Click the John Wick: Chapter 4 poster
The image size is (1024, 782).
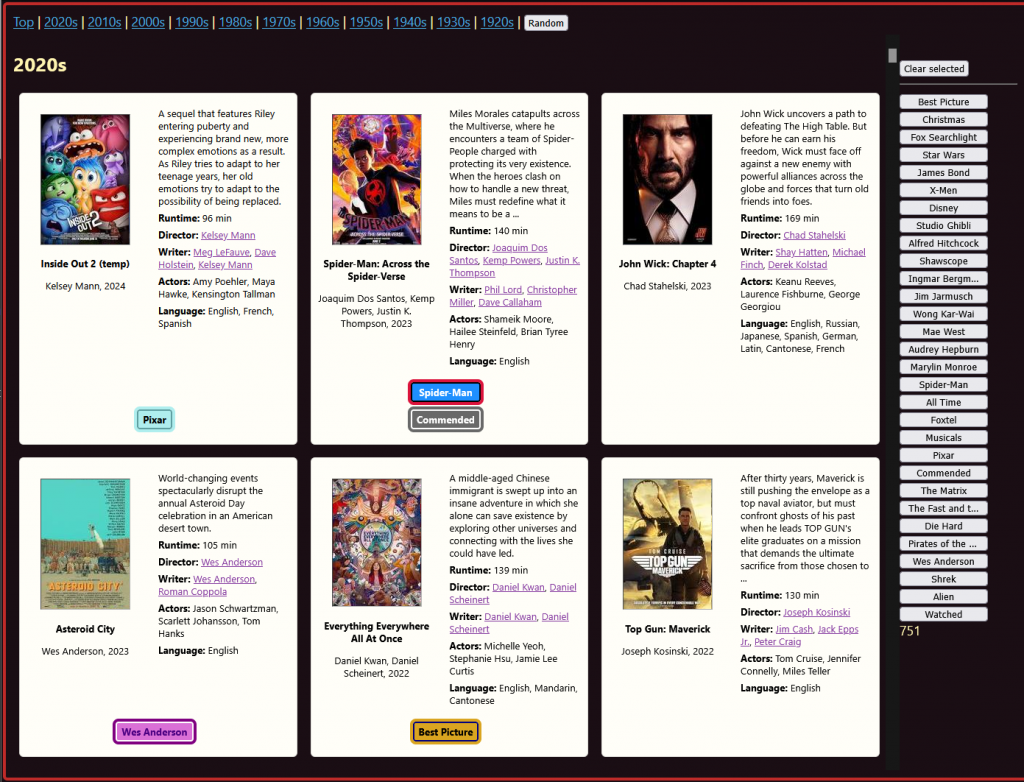[x=667, y=179]
